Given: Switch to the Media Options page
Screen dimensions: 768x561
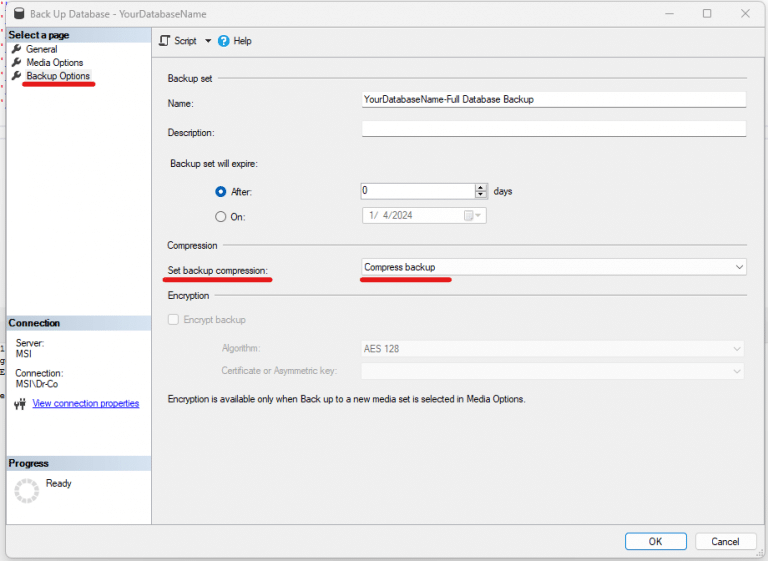Looking at the screenshot, I should pyautogui.click(x=54, y=63).
